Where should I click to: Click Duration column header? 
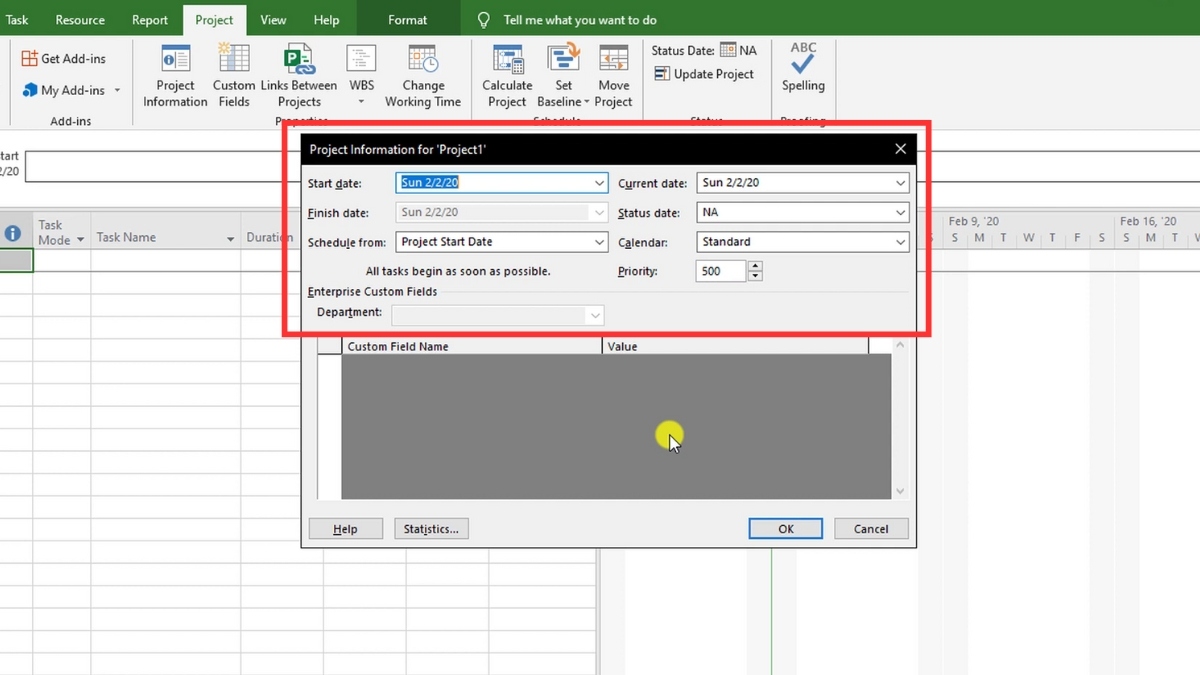coord(269,238)
